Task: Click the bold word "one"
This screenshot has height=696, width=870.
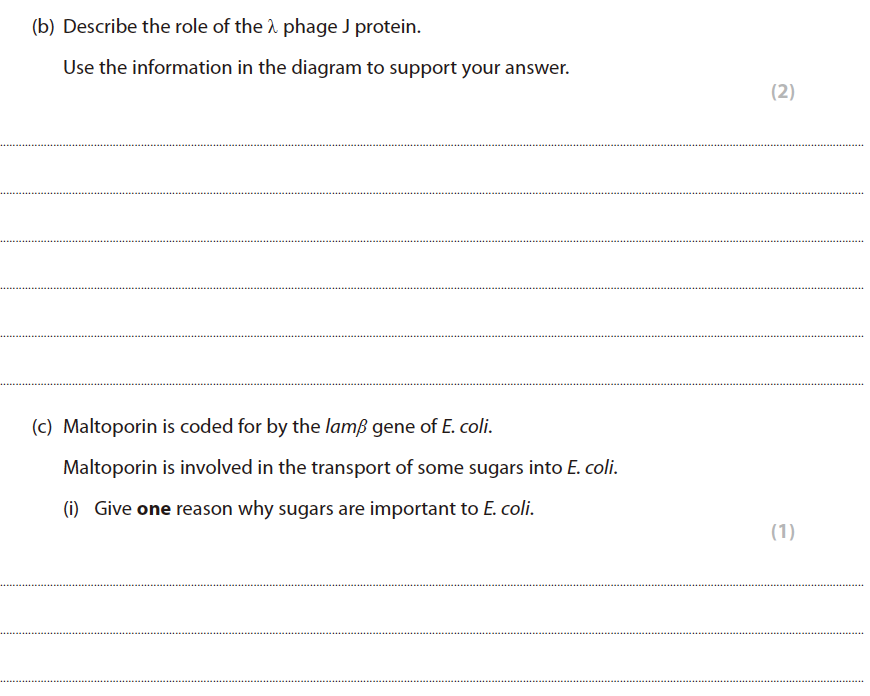Action: pyautogui.click(x=154, y=509)
